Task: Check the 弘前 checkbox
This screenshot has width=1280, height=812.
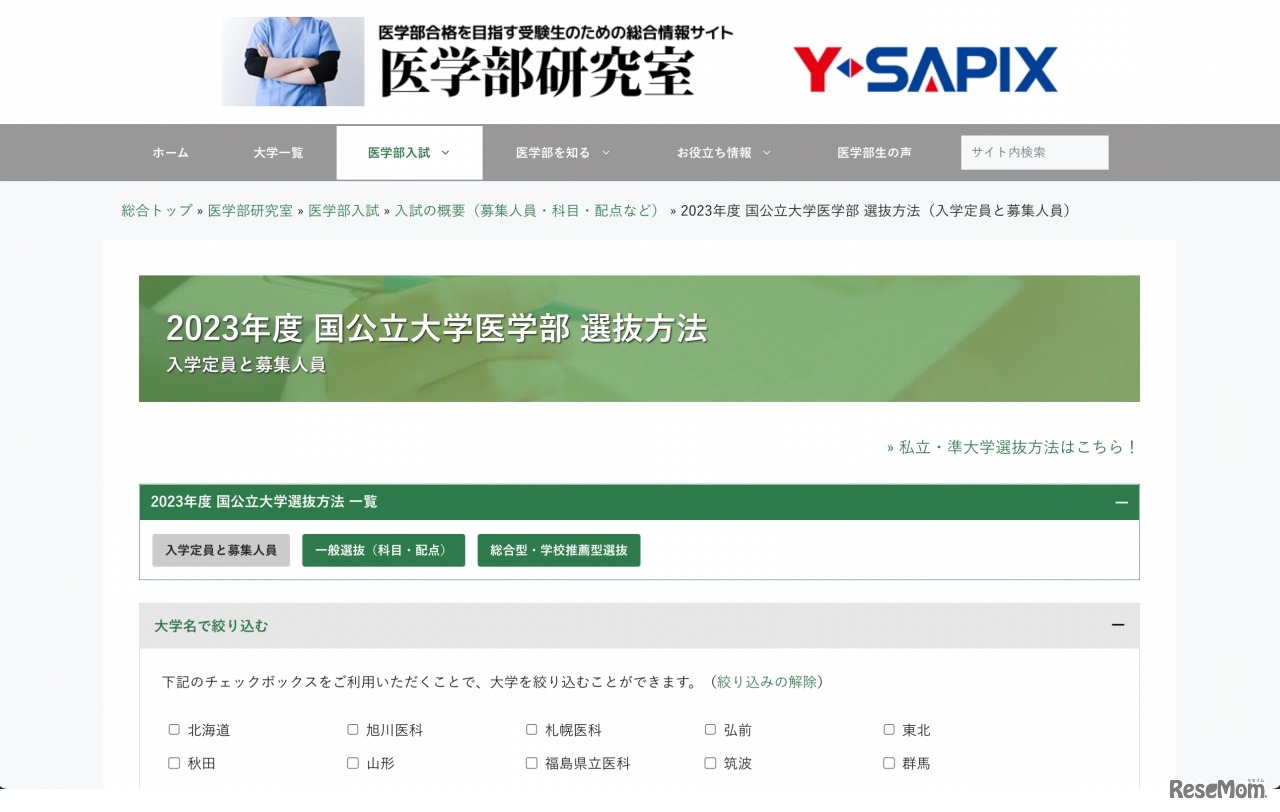Action: (711, 730)
